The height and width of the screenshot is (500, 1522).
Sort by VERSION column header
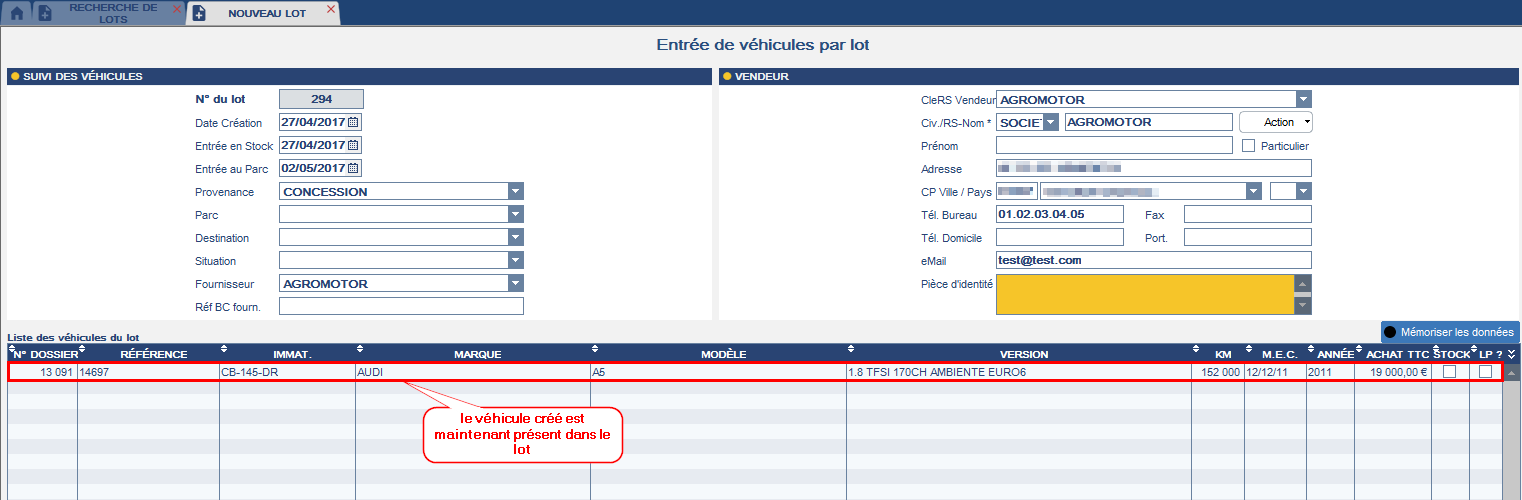pos(1018,354)
